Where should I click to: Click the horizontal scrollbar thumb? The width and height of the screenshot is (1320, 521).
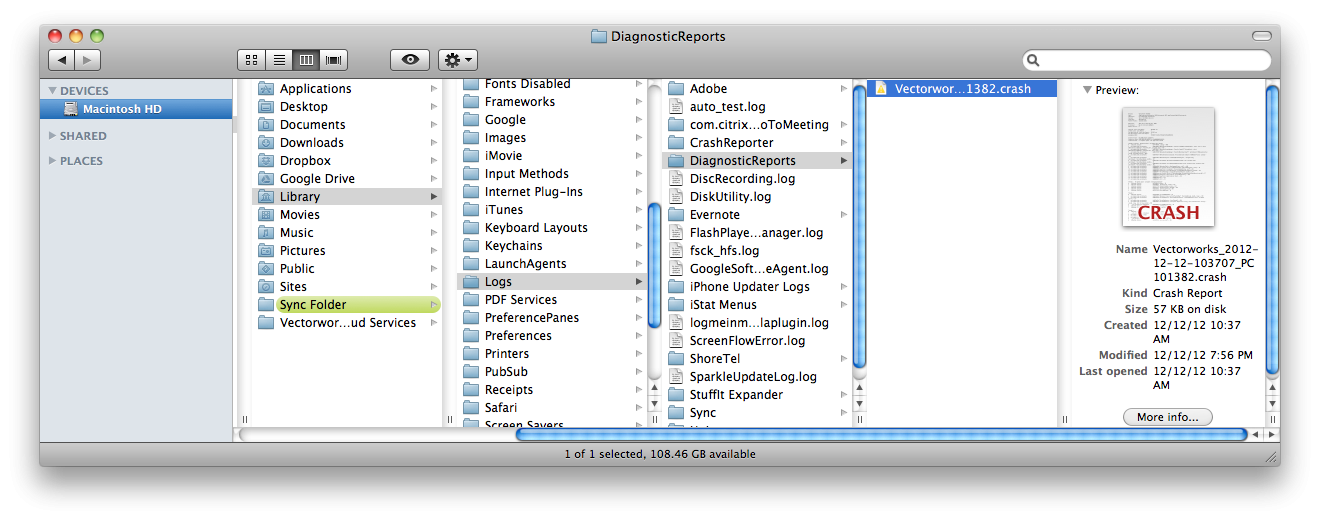point(880,434)
